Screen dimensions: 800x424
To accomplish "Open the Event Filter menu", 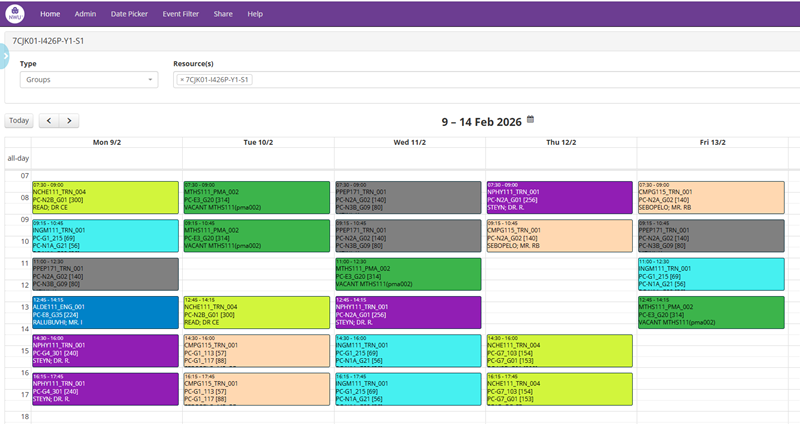I will [x=181, y=14].
